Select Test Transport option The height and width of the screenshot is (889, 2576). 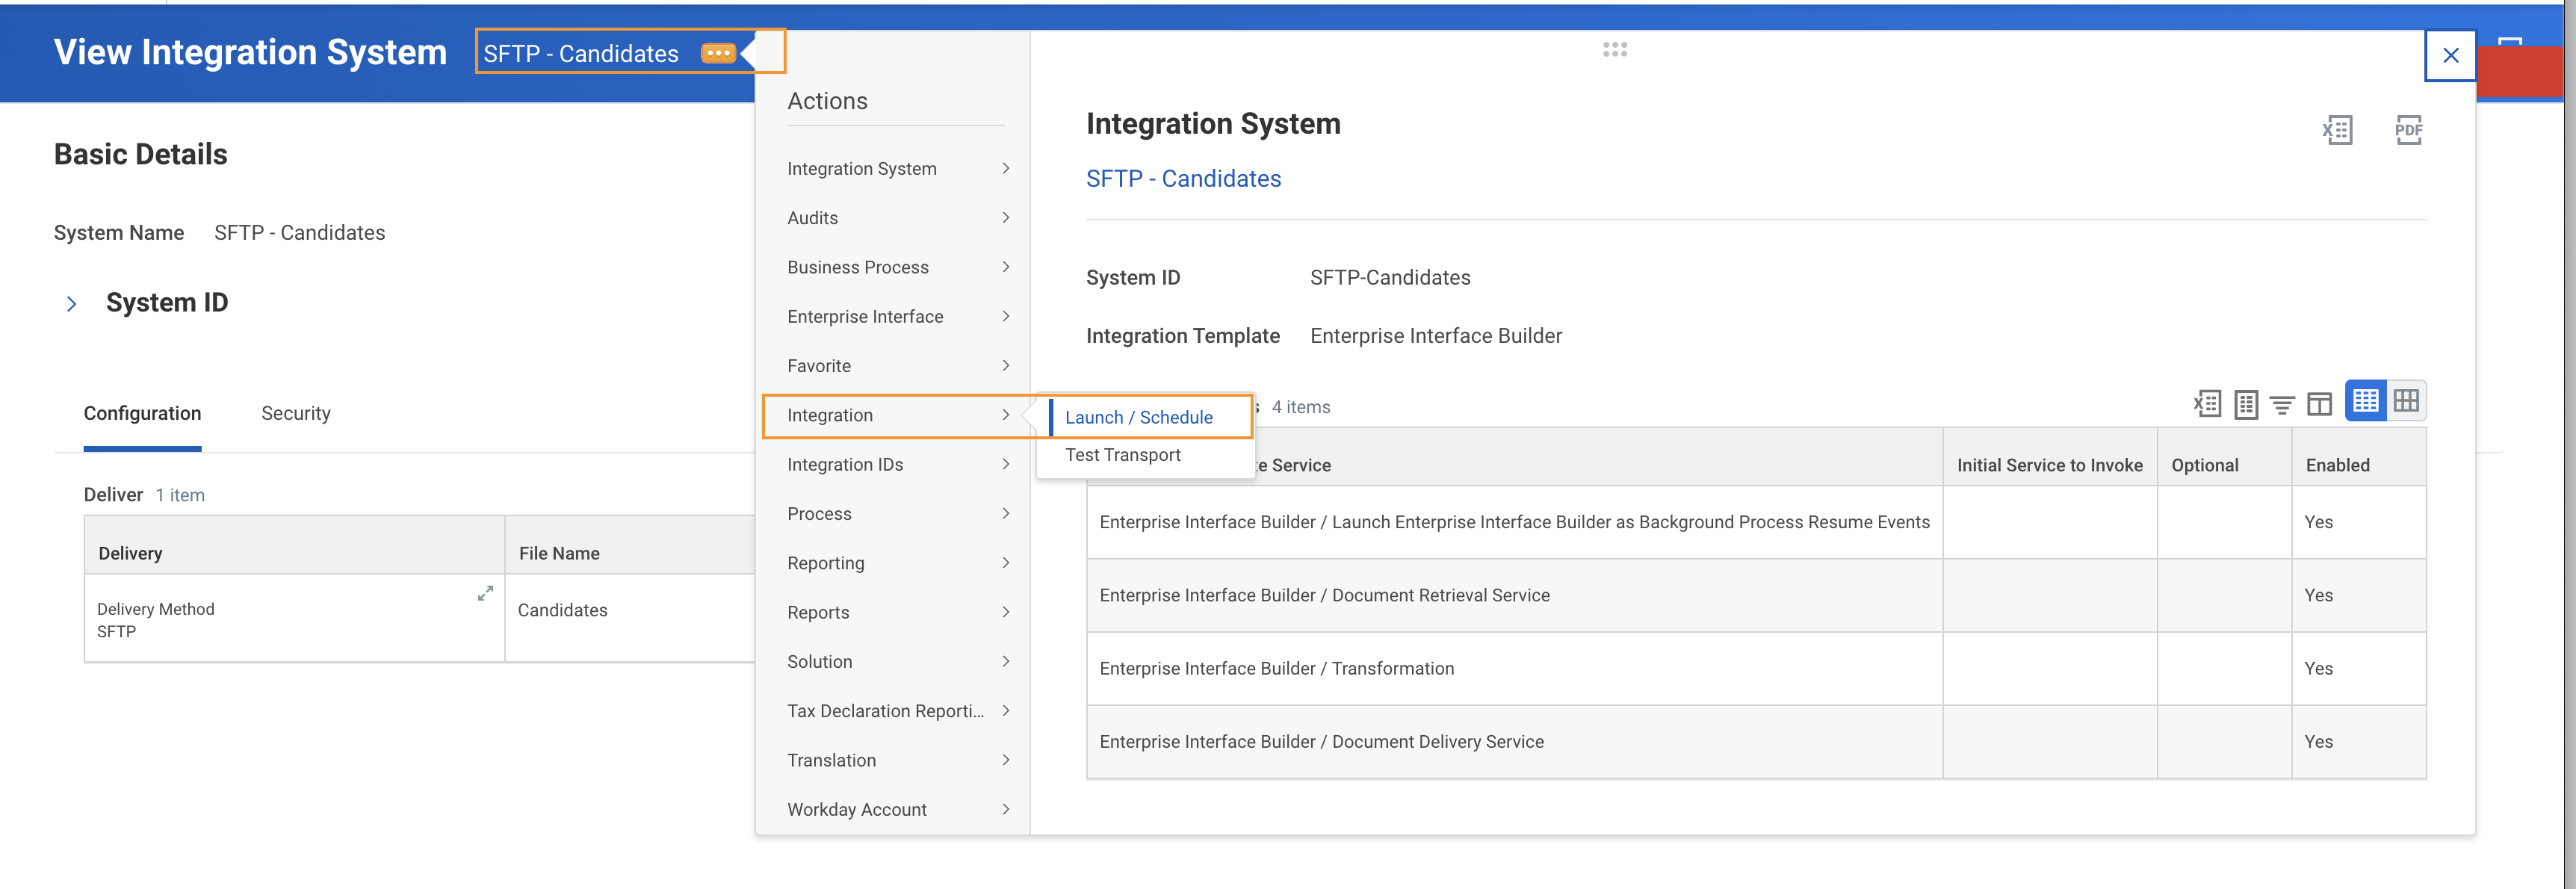pos(1122,455)
